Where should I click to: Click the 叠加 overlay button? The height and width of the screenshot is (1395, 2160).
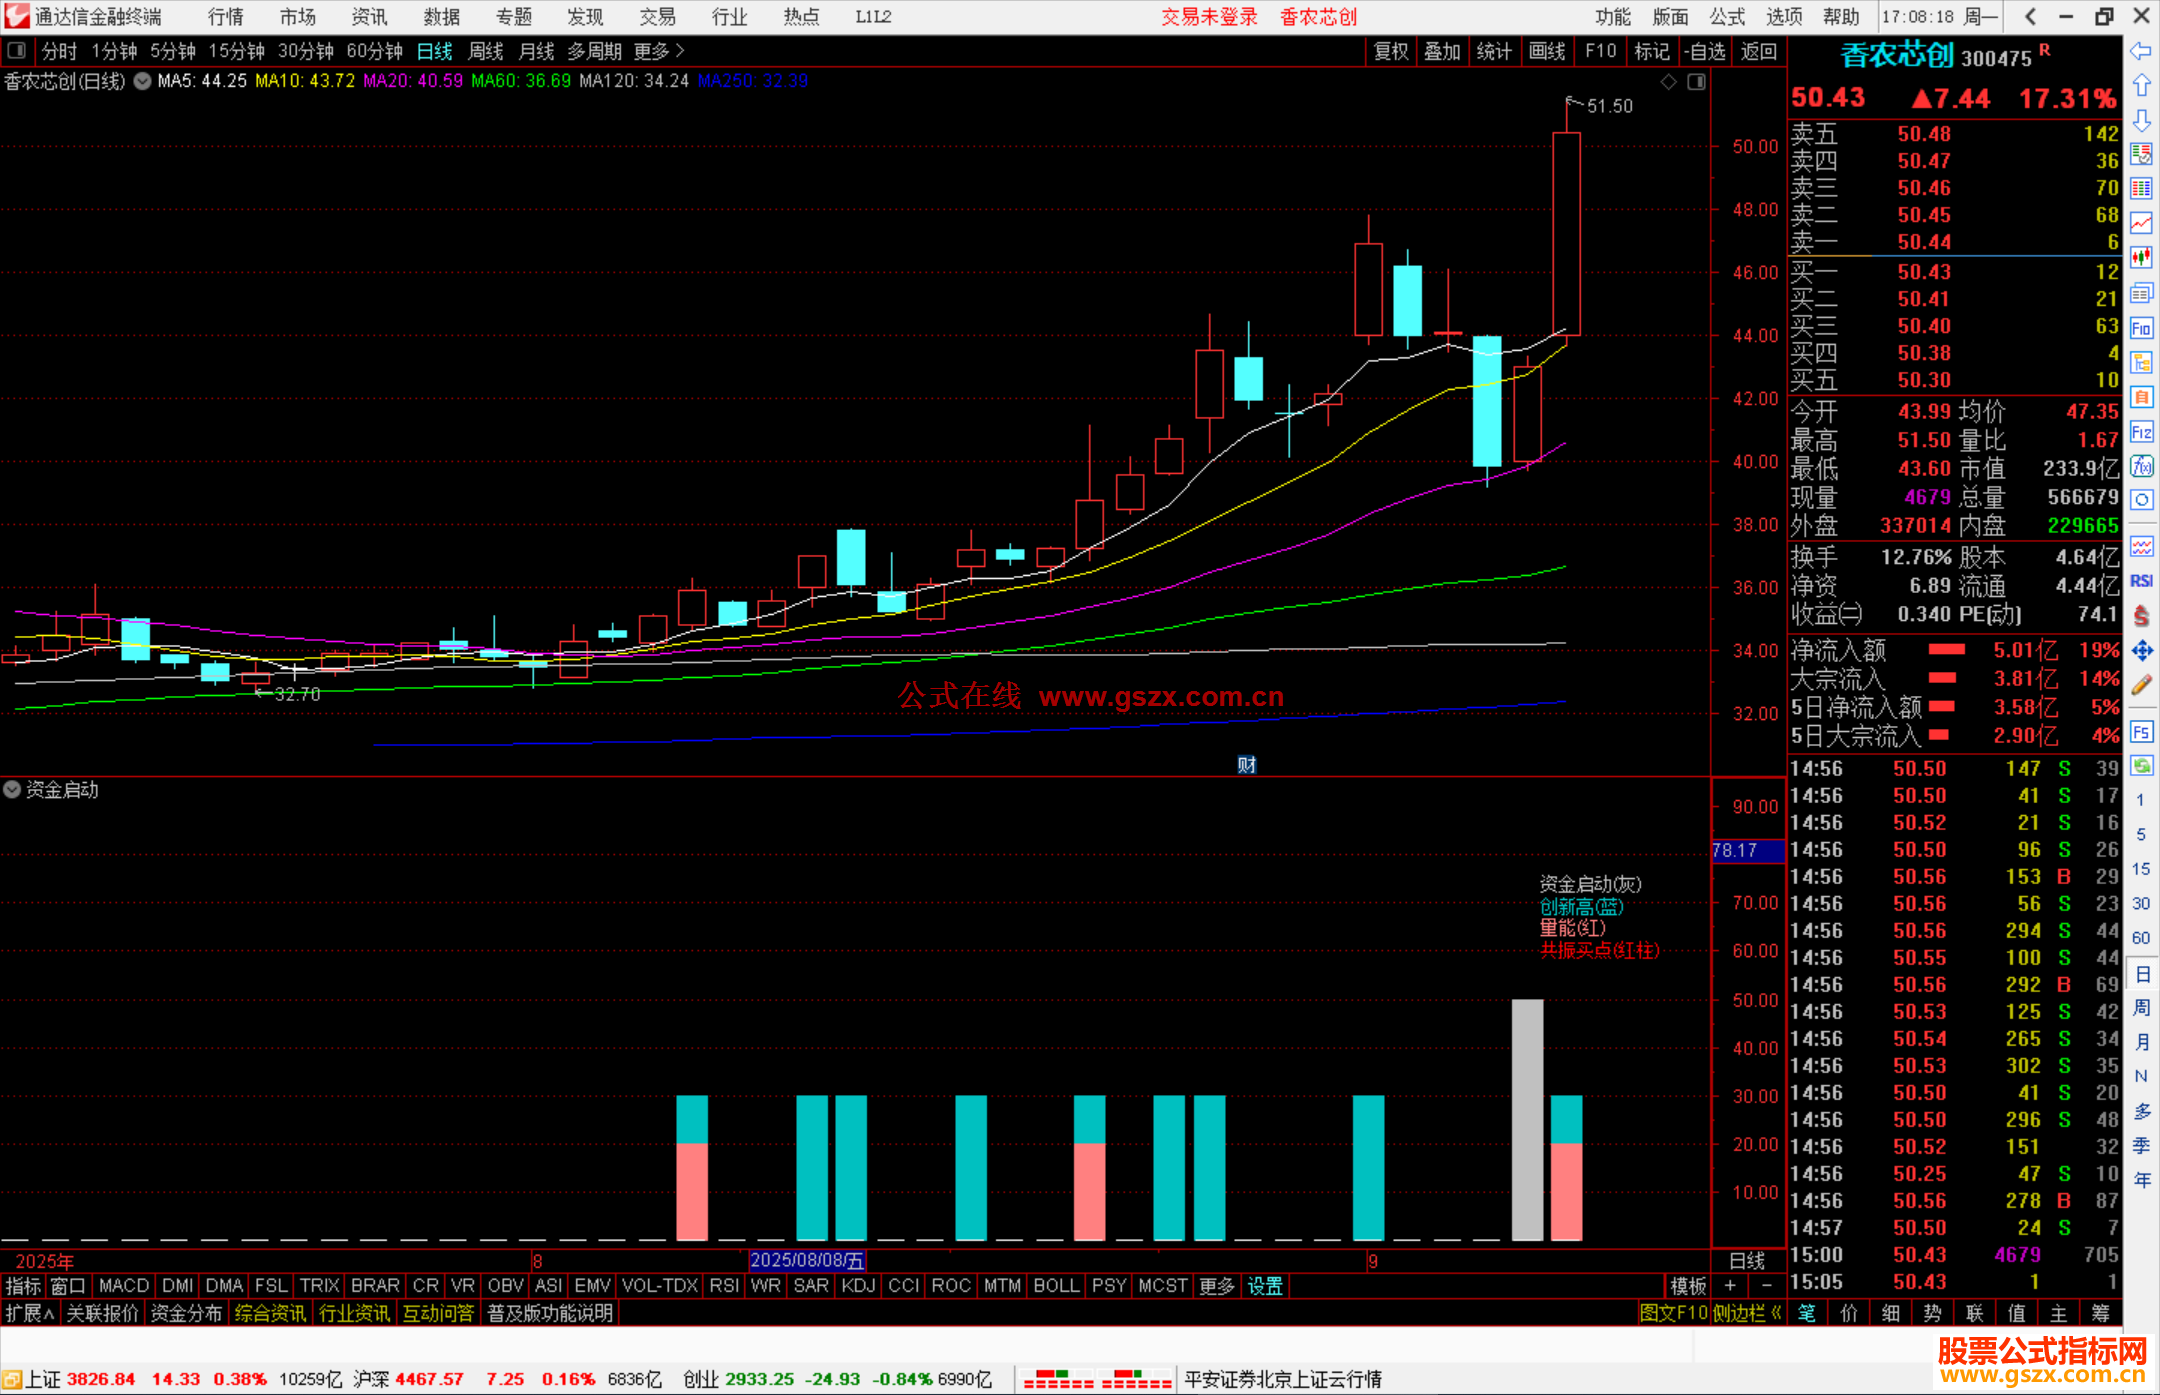click(x=1443, y=51)
